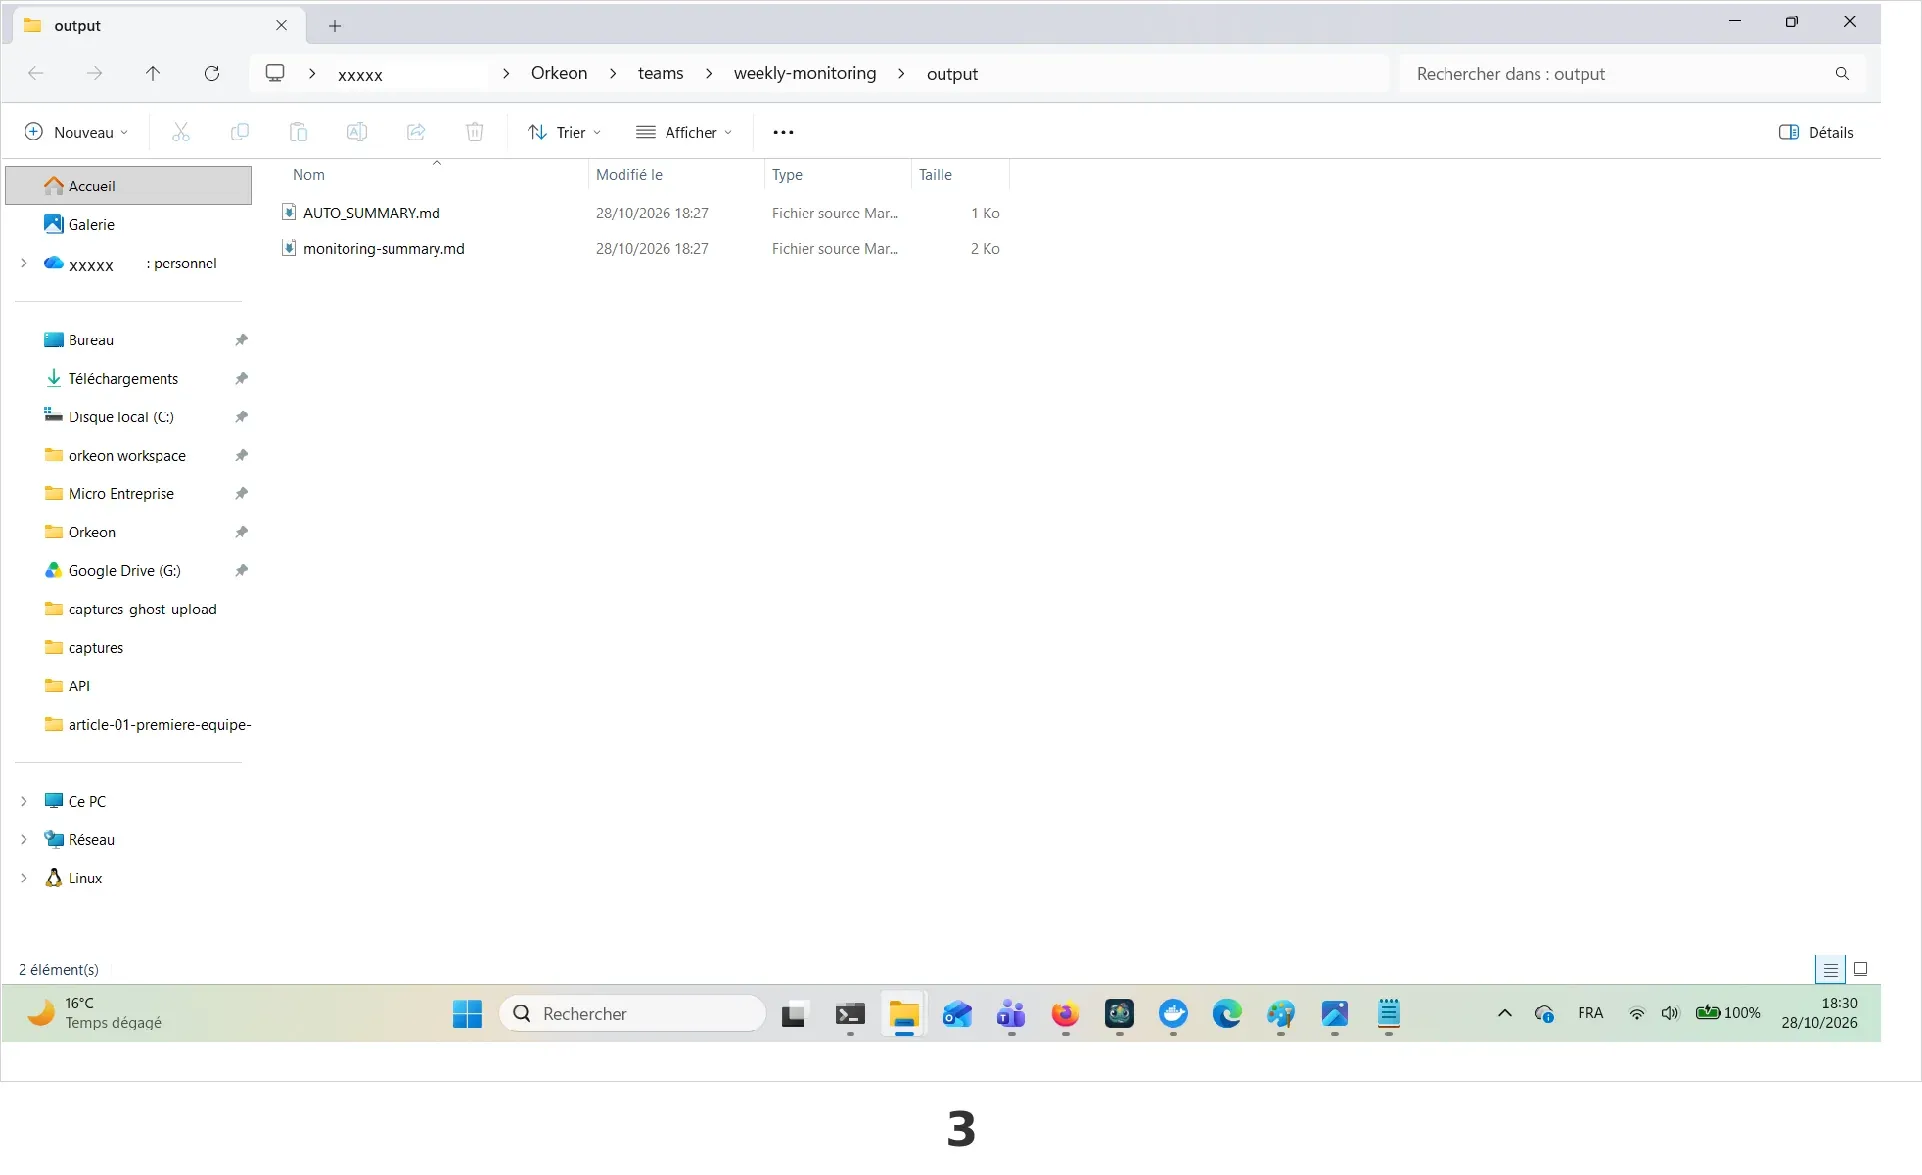
Task: Navigate forward with the right arrow
Action: click(x=94, y=73)
